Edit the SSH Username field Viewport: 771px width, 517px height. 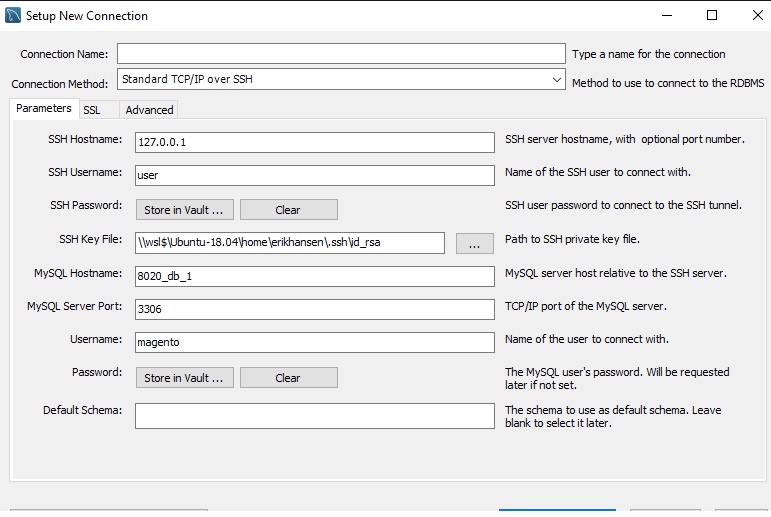[315, 175]
